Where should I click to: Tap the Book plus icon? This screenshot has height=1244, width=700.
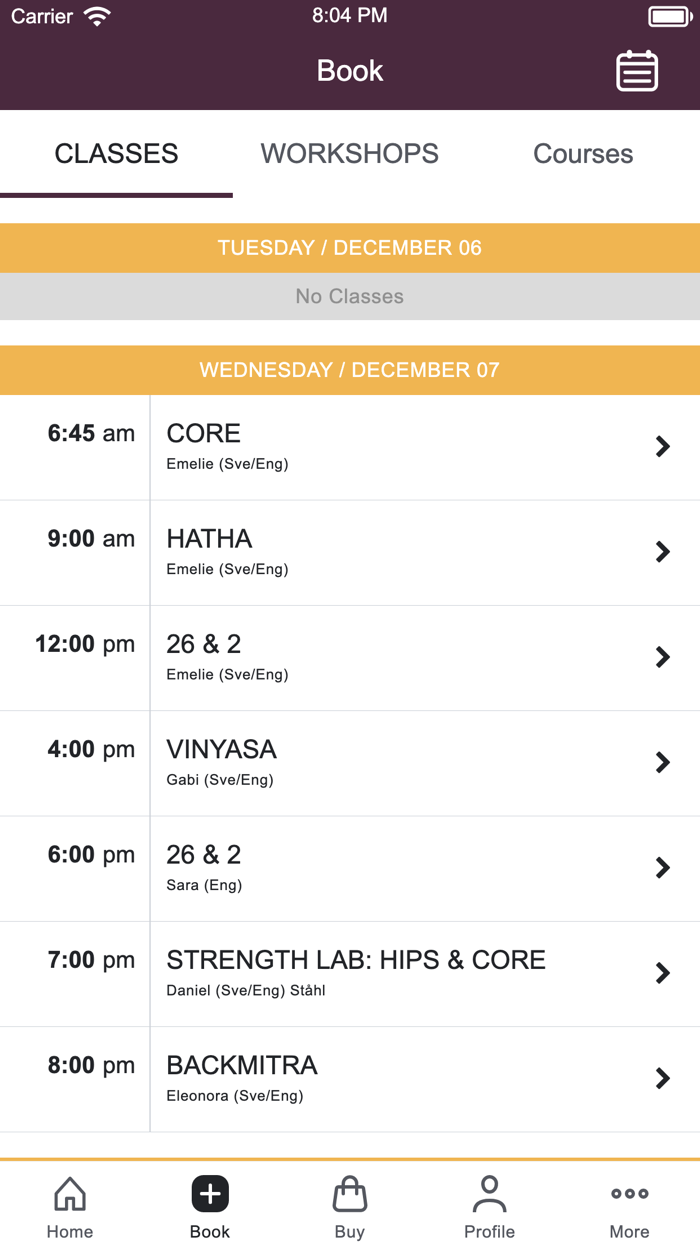[209, 1193]
